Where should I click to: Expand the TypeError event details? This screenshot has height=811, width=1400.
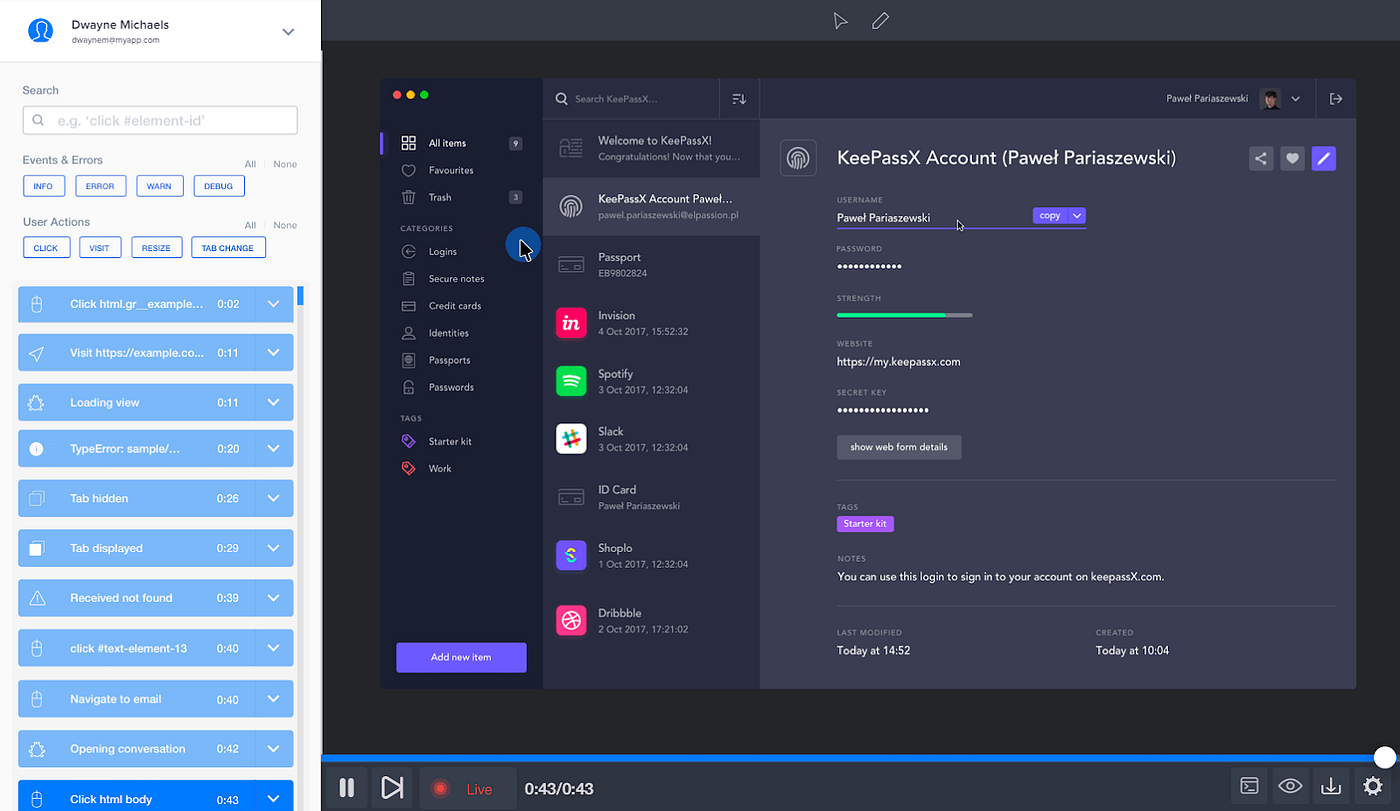click(274, 449)
